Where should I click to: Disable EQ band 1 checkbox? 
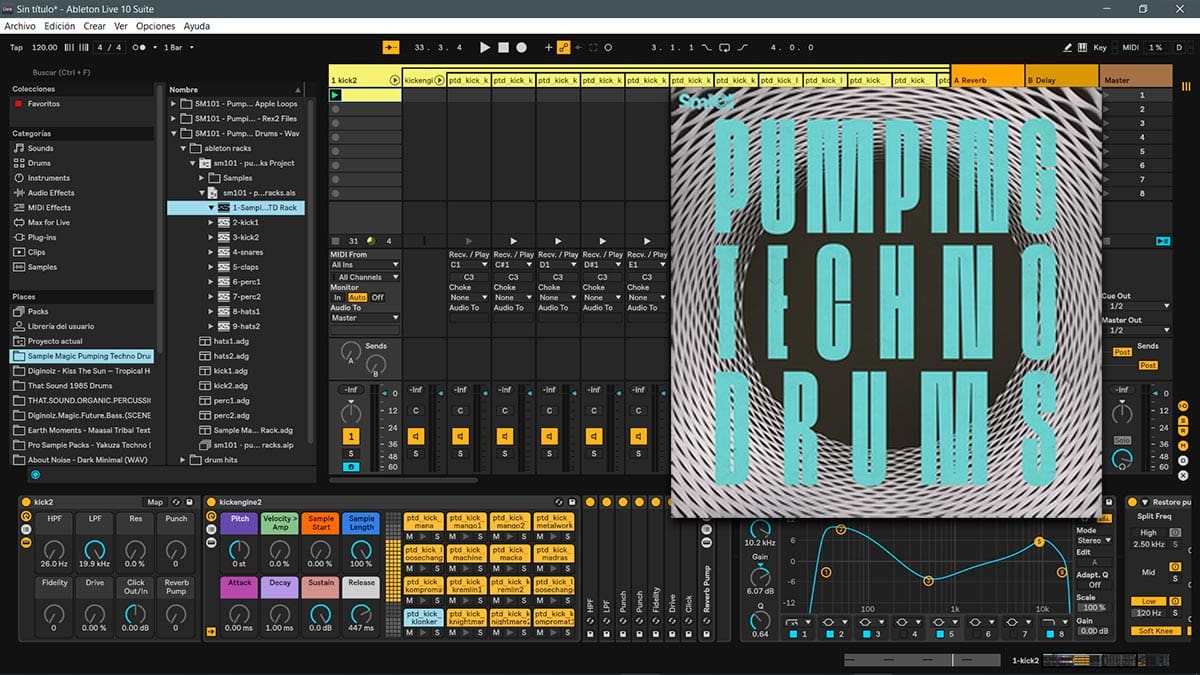(793, 634)
